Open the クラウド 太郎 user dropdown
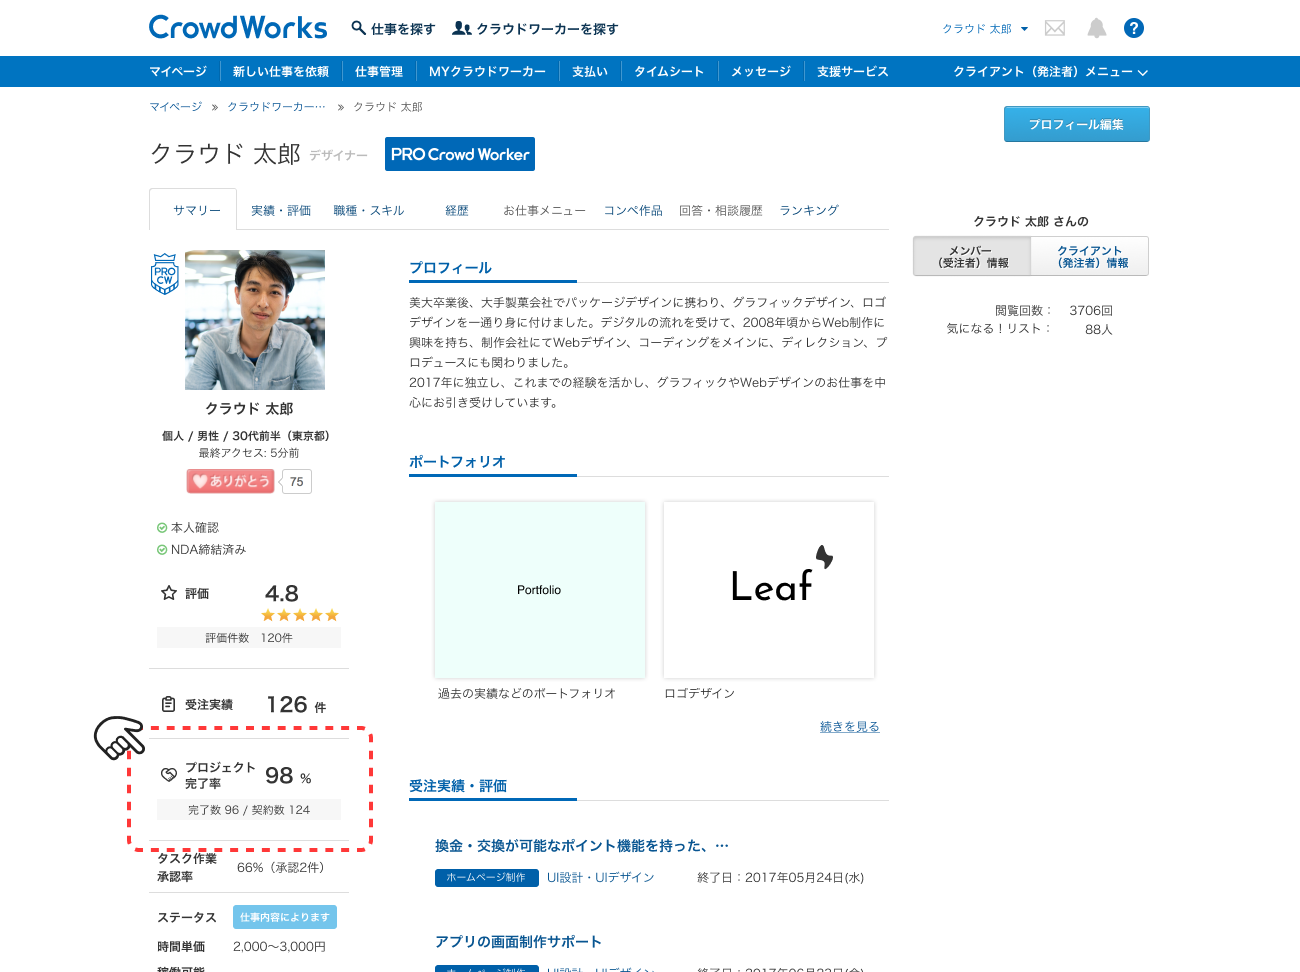Screen dimensions: 1300x972 984,29
